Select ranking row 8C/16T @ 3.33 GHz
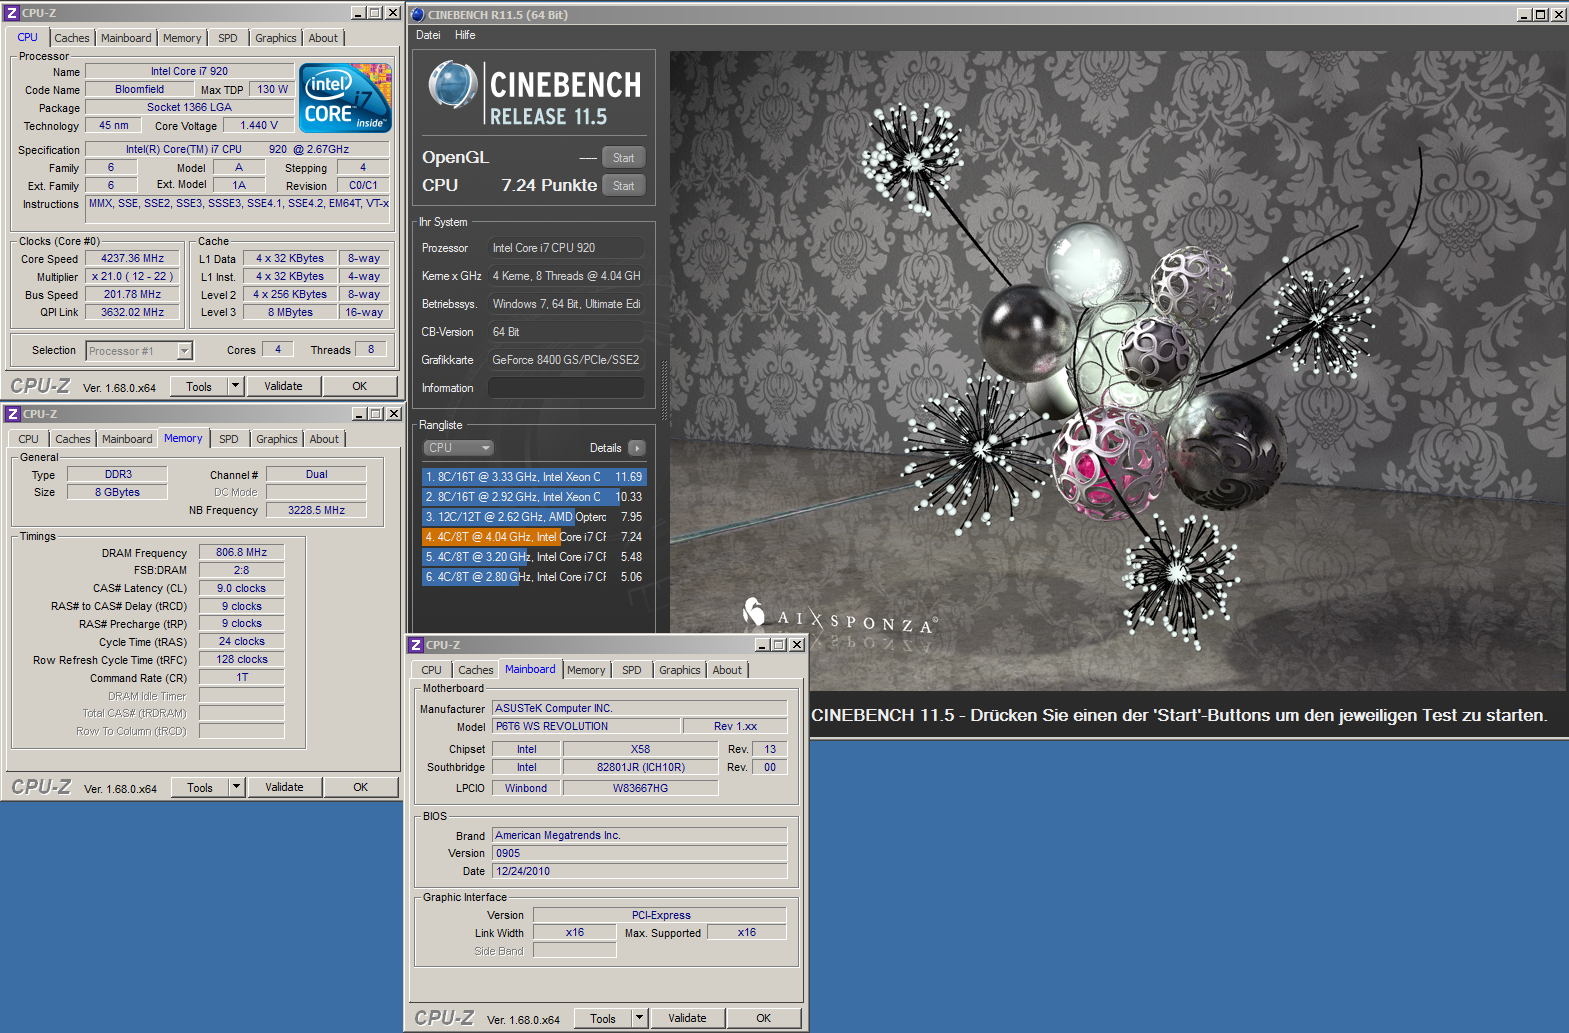 534,477
